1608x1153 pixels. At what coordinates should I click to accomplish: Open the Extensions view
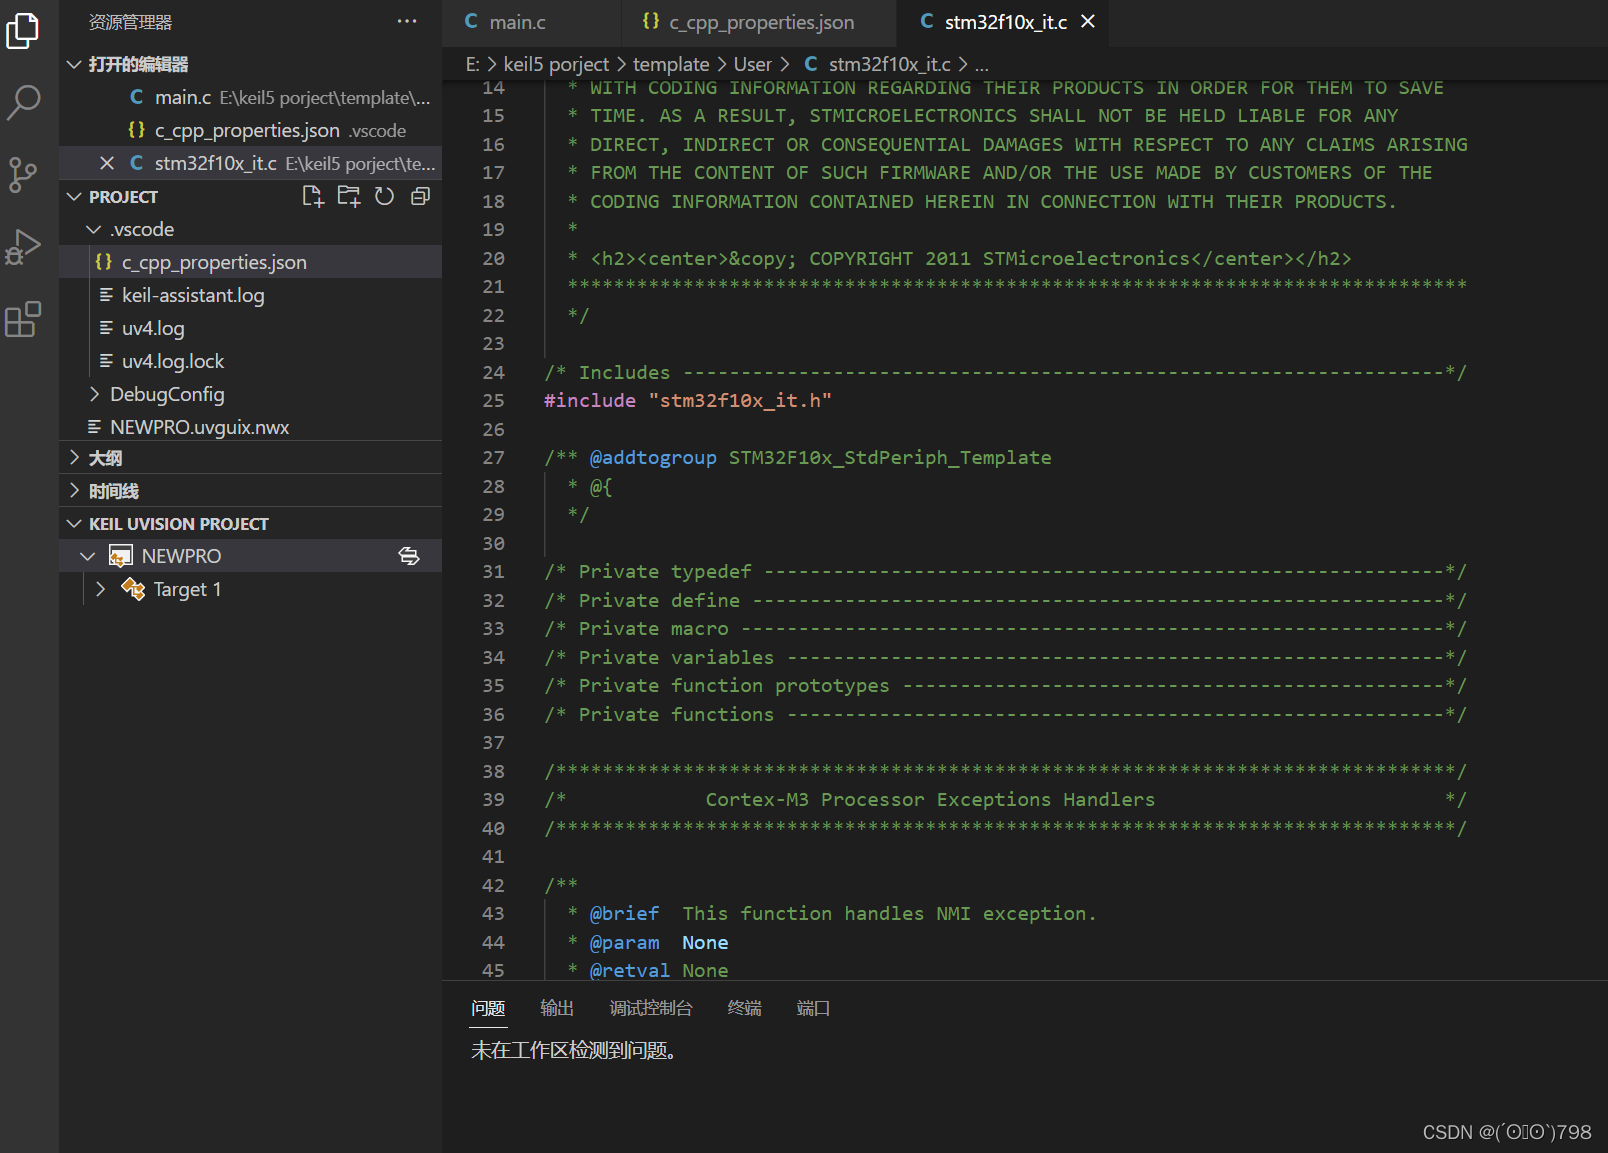(x=24, y=320)
